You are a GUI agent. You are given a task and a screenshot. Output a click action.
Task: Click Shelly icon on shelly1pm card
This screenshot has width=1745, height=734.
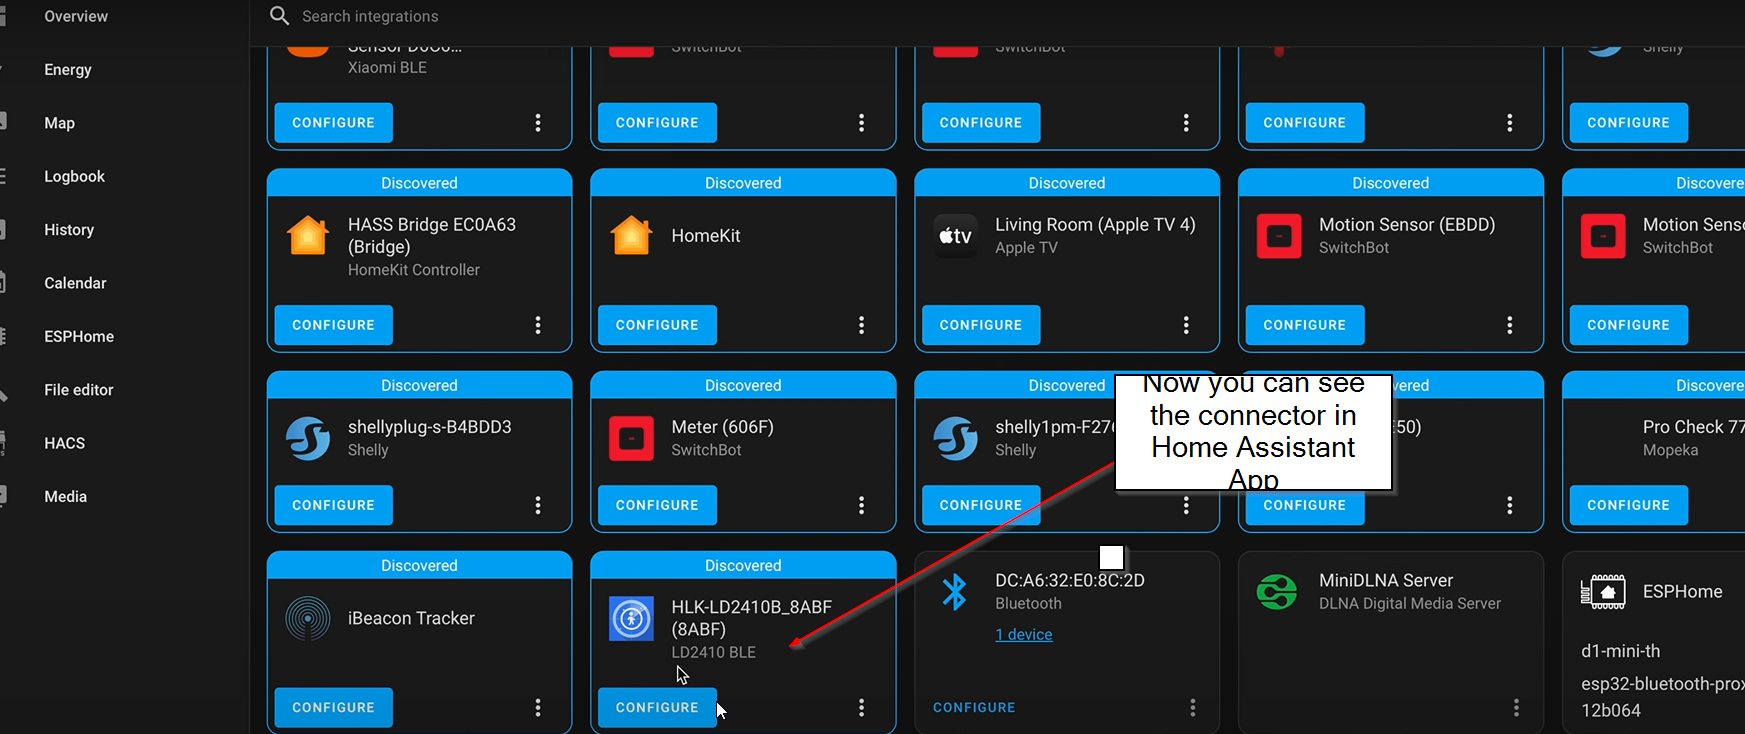point(955,438)
